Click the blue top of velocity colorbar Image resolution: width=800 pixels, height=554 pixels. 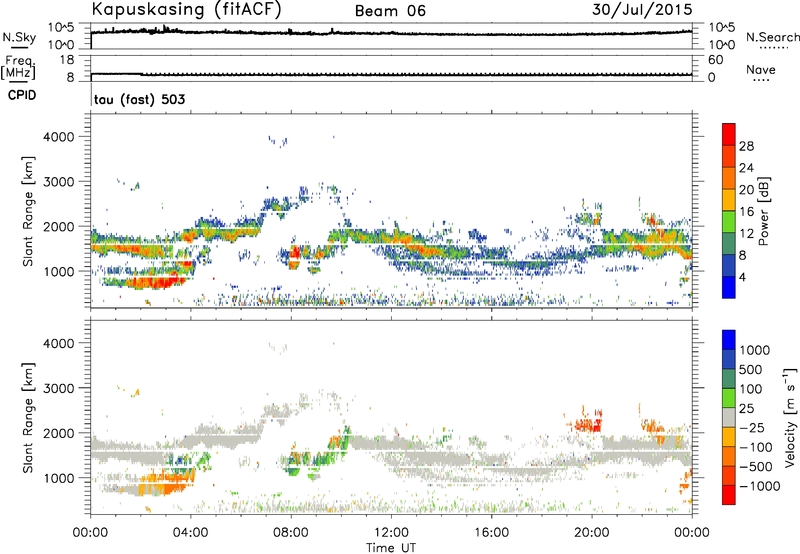click(x=729, y=340)
